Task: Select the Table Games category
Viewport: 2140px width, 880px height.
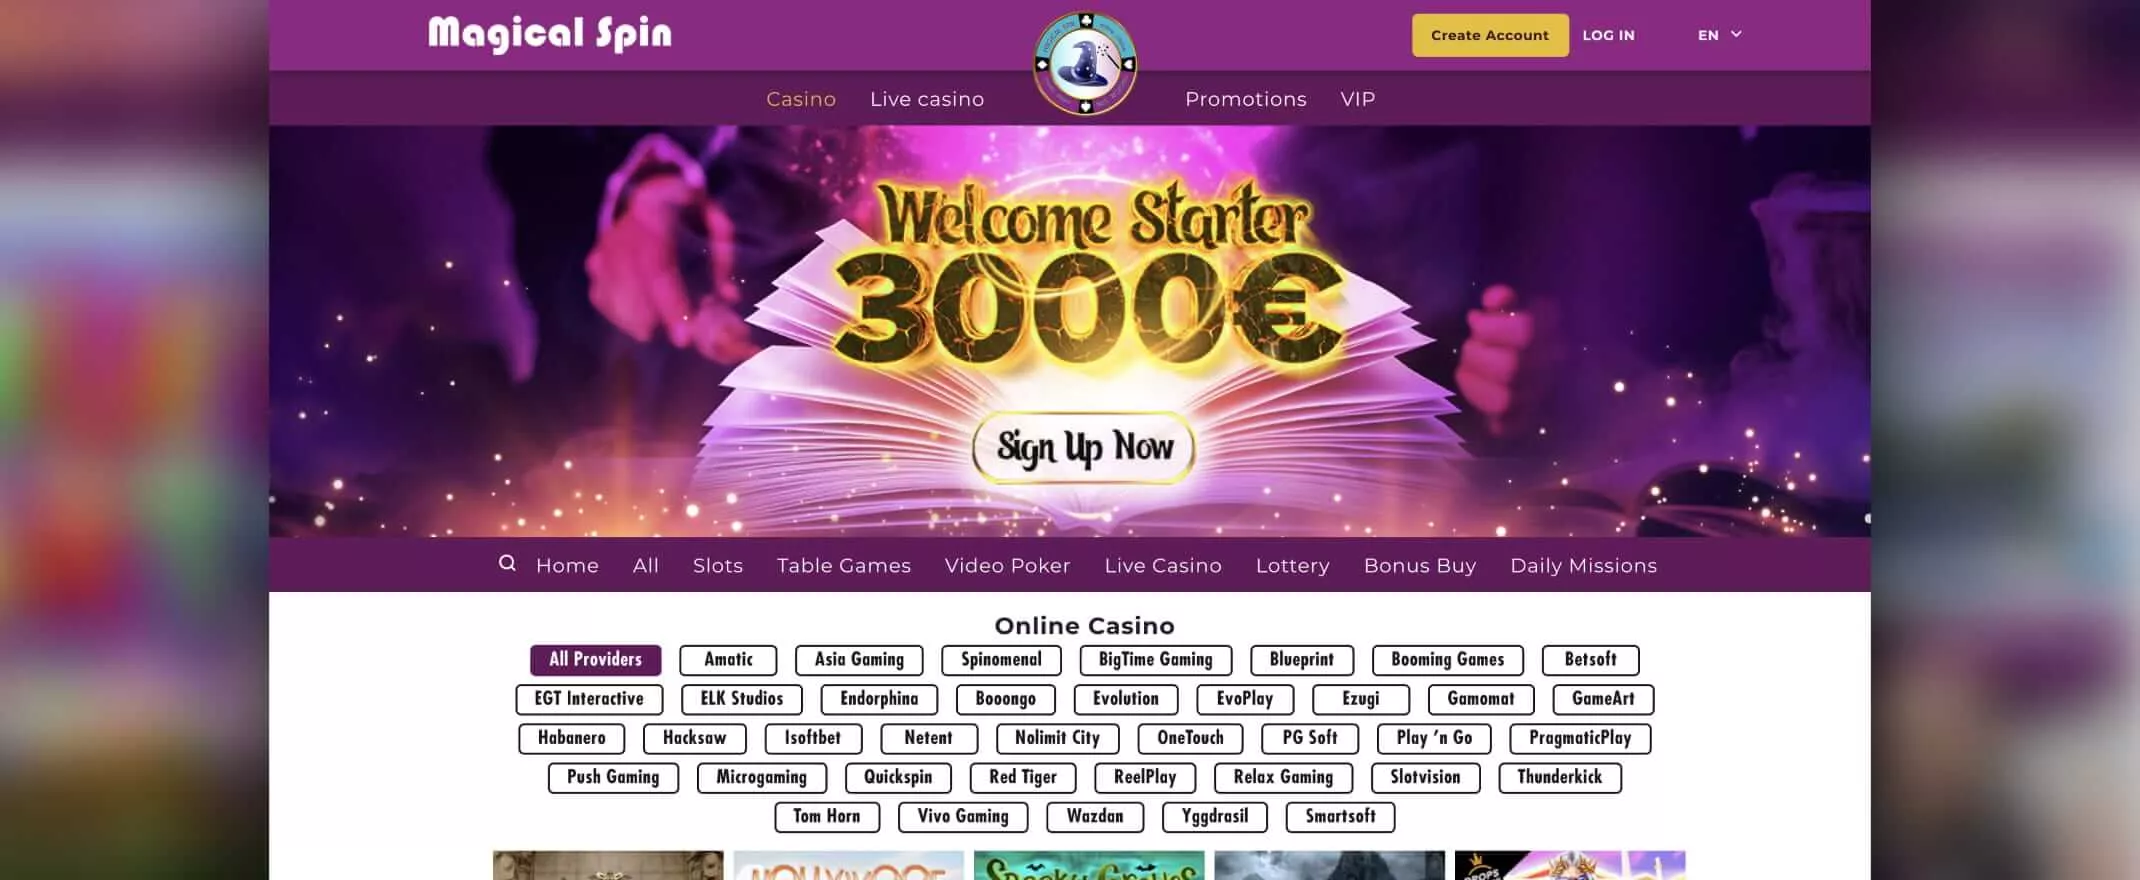Action: [x=844, y=566]
